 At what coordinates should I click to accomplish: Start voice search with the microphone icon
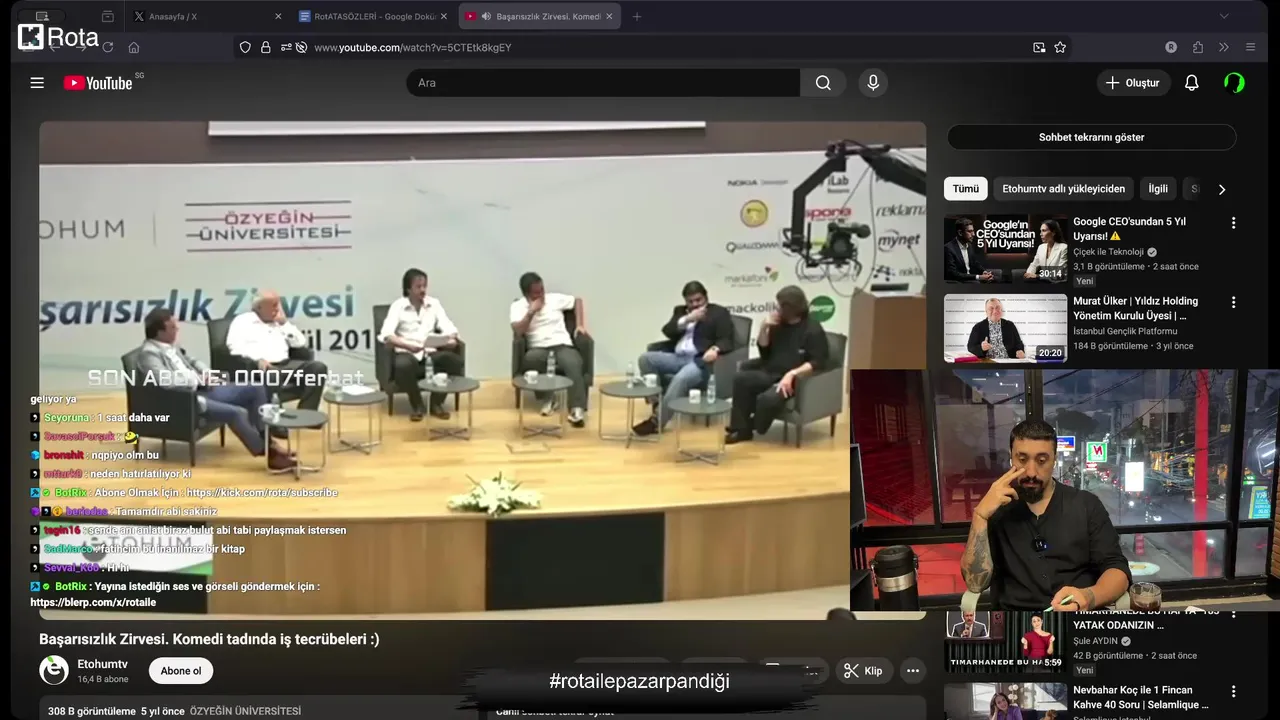click(873, 83)
